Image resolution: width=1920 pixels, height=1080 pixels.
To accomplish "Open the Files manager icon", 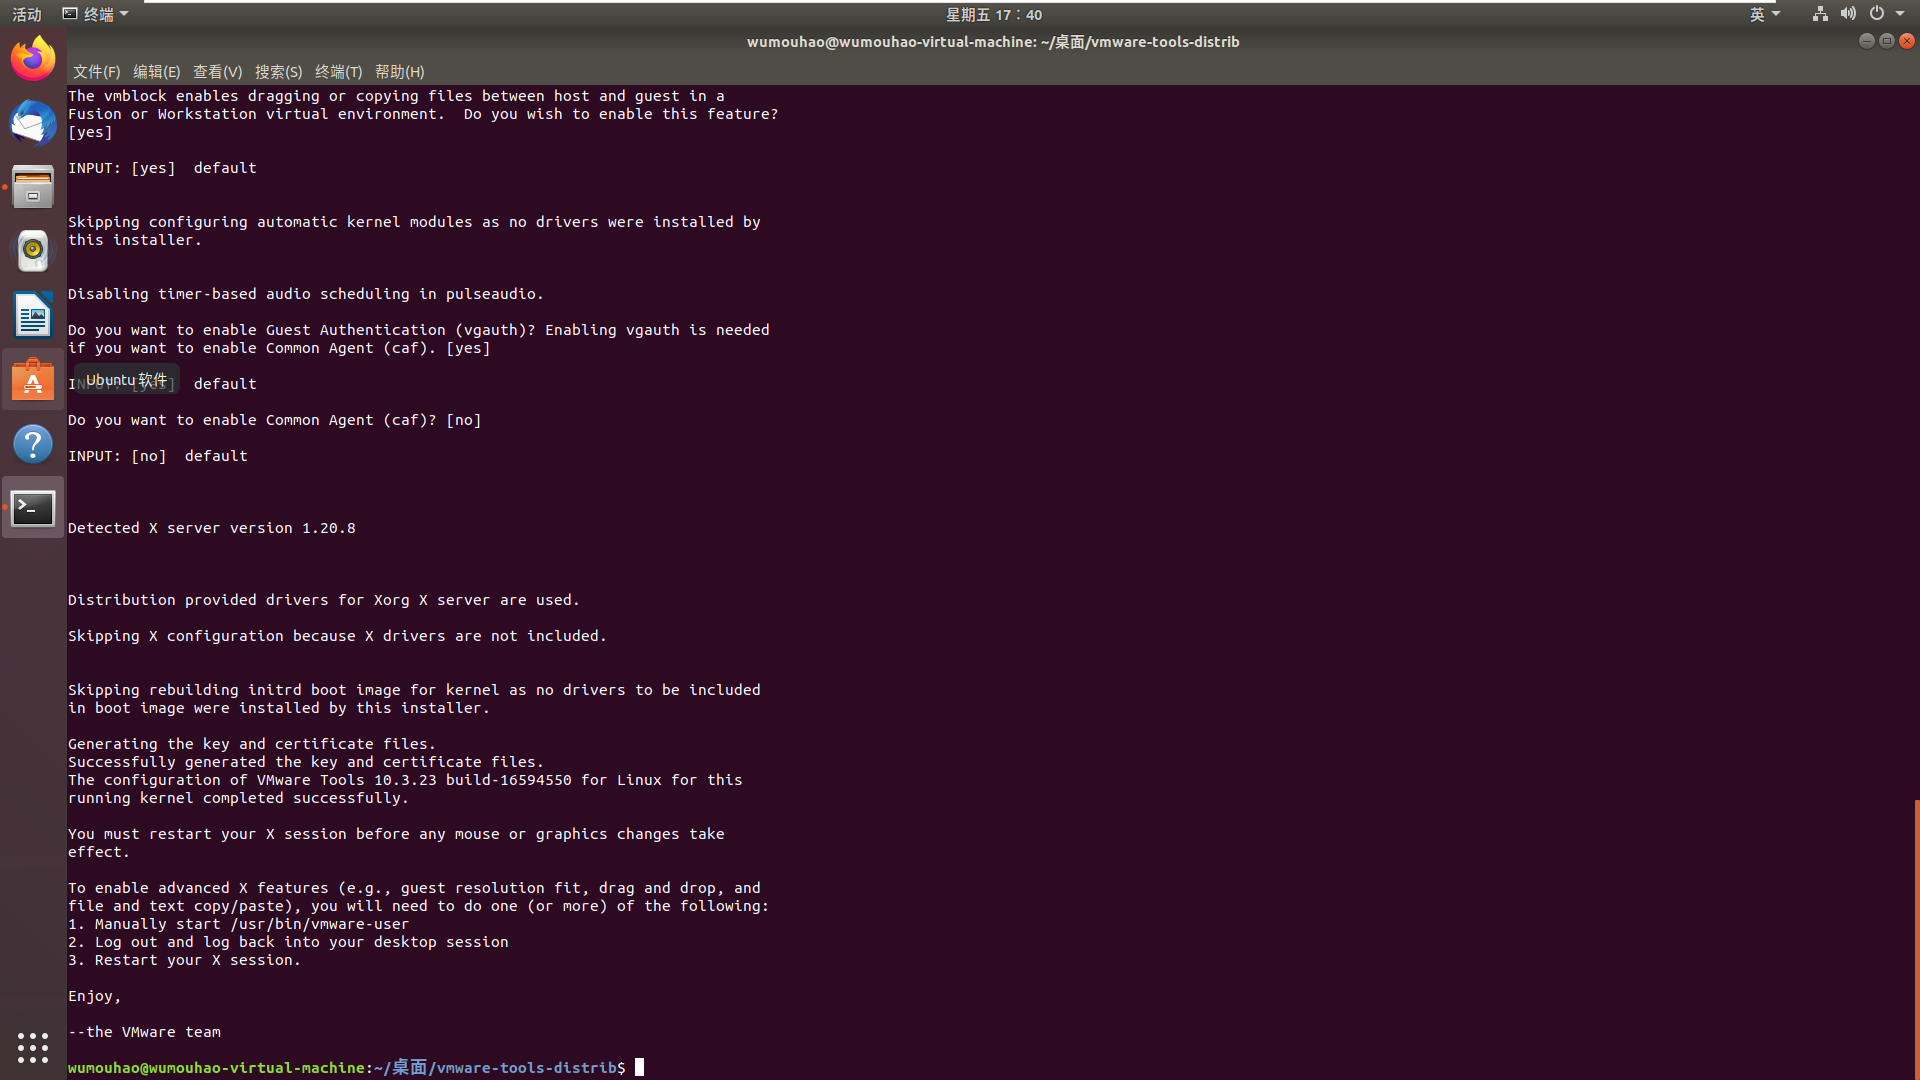I will [x=33, y=187].
